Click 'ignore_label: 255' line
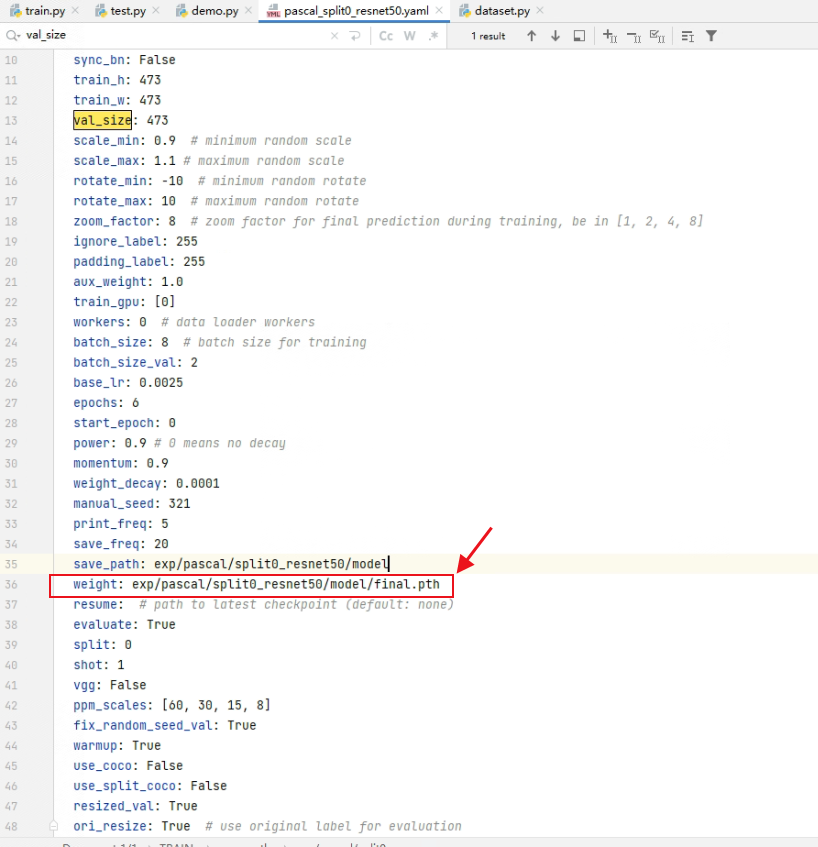This screenshot has height=847, width=818. click(136, 241)
